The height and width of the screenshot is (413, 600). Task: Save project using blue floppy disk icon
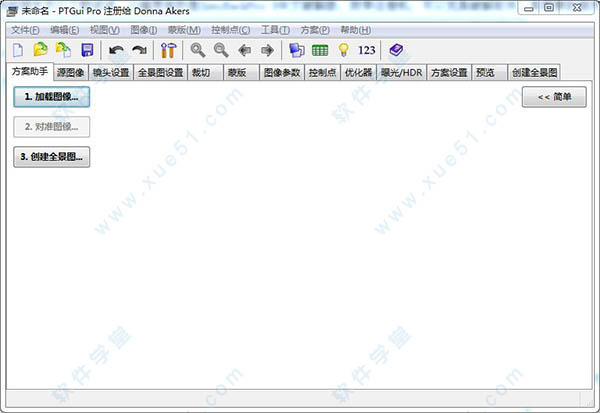click(x=87, y=50)
